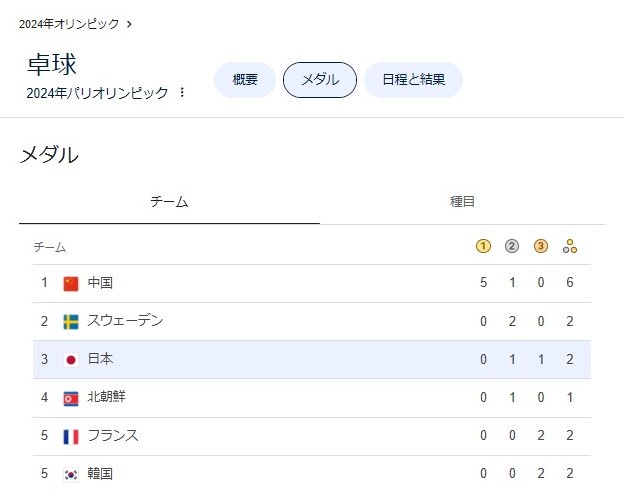Image resolution: width=624 pixels, height=494 pixels.
Task: Click the Sweden flag icon
Action: (71, 322)
